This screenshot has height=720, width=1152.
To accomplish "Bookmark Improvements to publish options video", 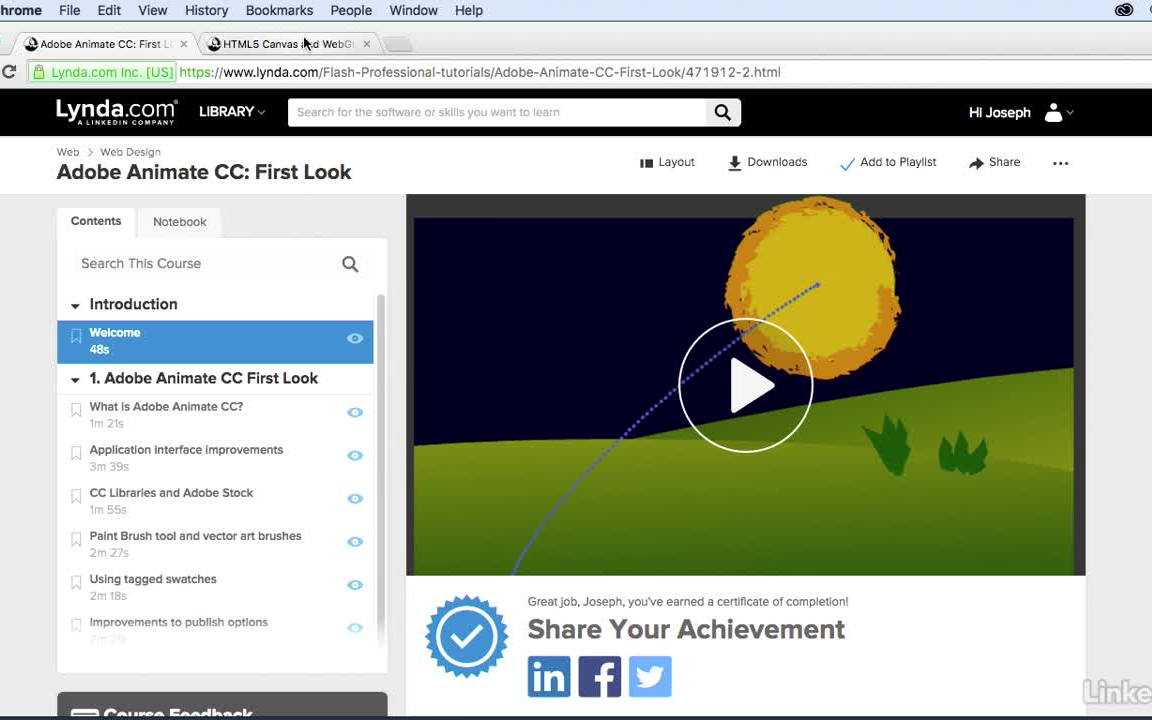I will tap(76, 626).
